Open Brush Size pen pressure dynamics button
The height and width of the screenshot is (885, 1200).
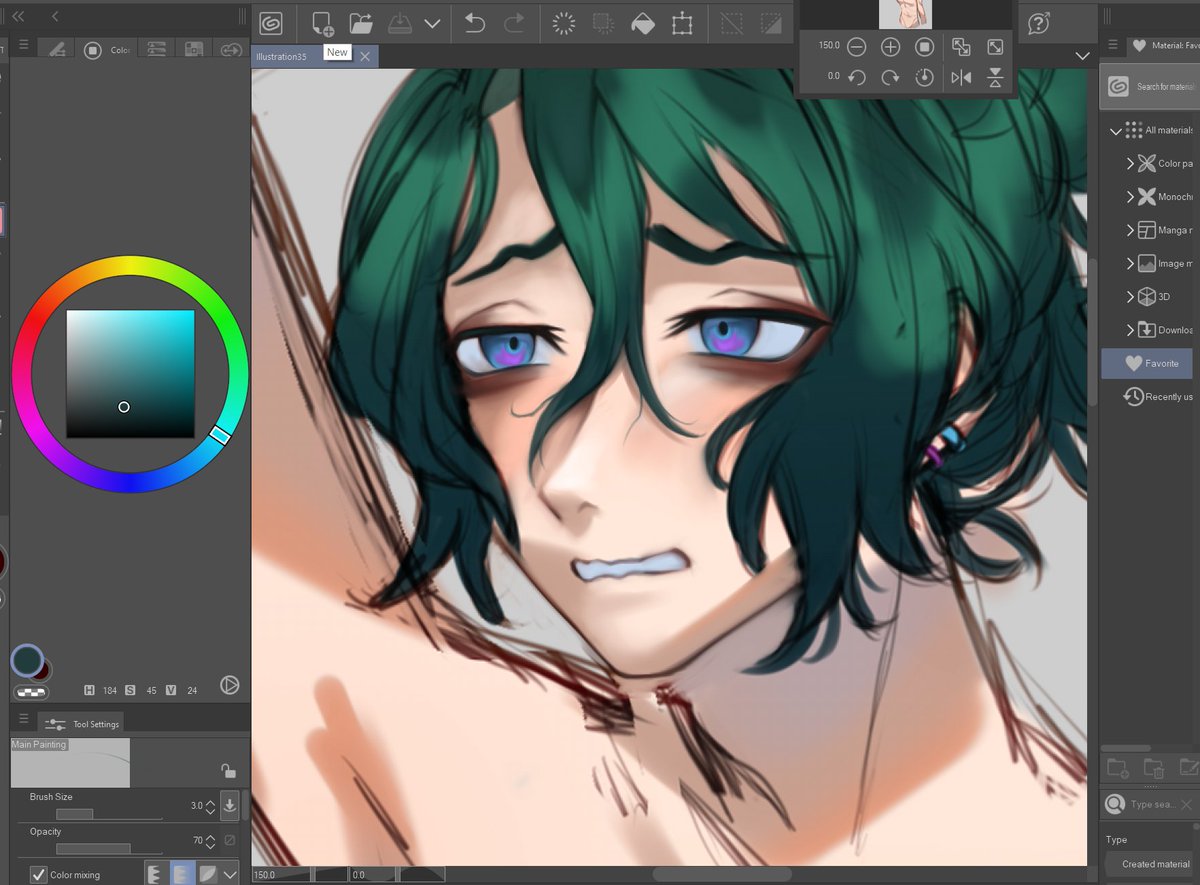coord(229,804)
